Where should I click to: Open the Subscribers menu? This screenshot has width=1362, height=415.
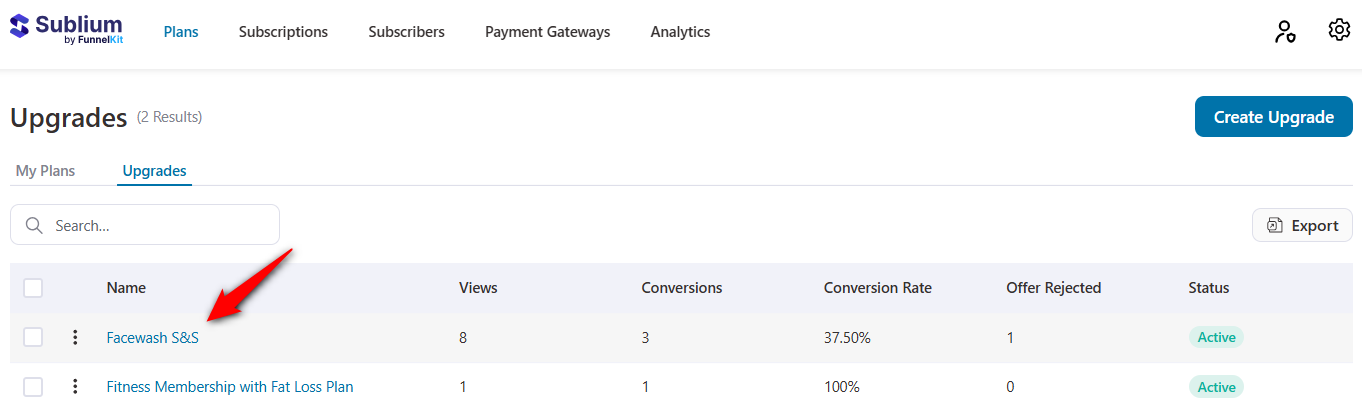(x=406, y=32)
